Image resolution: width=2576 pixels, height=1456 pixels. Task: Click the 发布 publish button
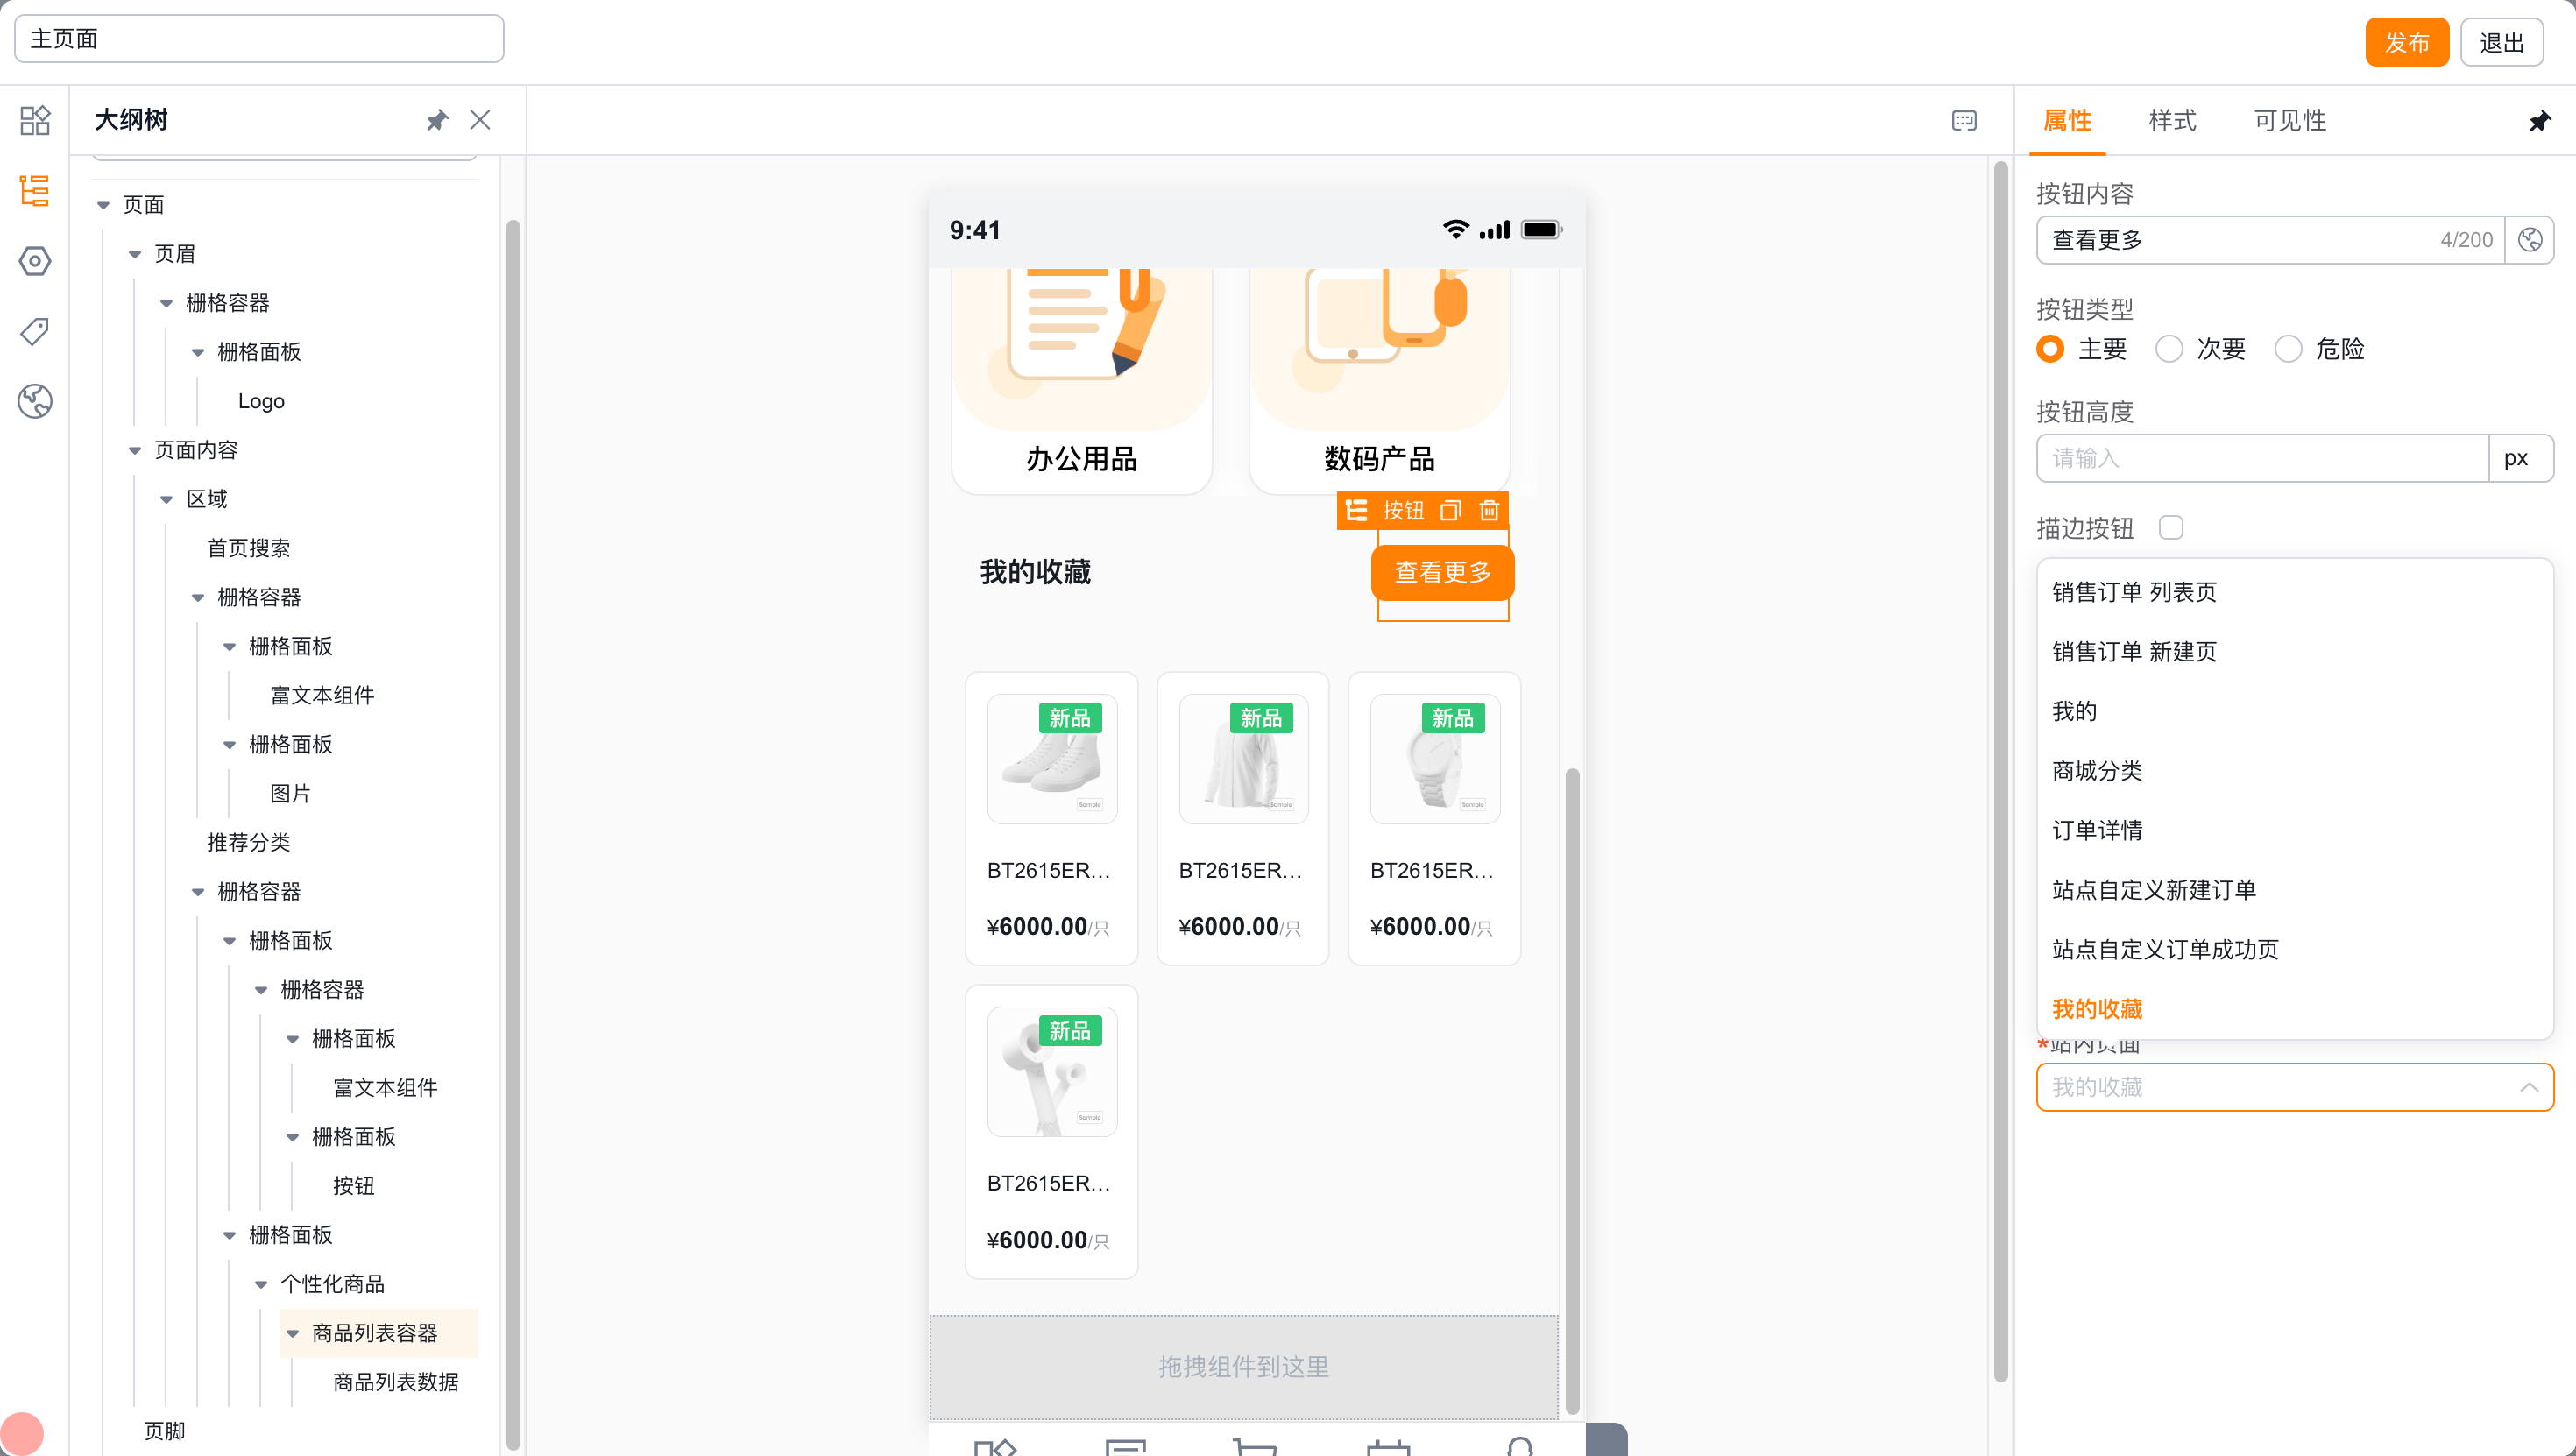pyautogui.click(x=2406, y=42)
